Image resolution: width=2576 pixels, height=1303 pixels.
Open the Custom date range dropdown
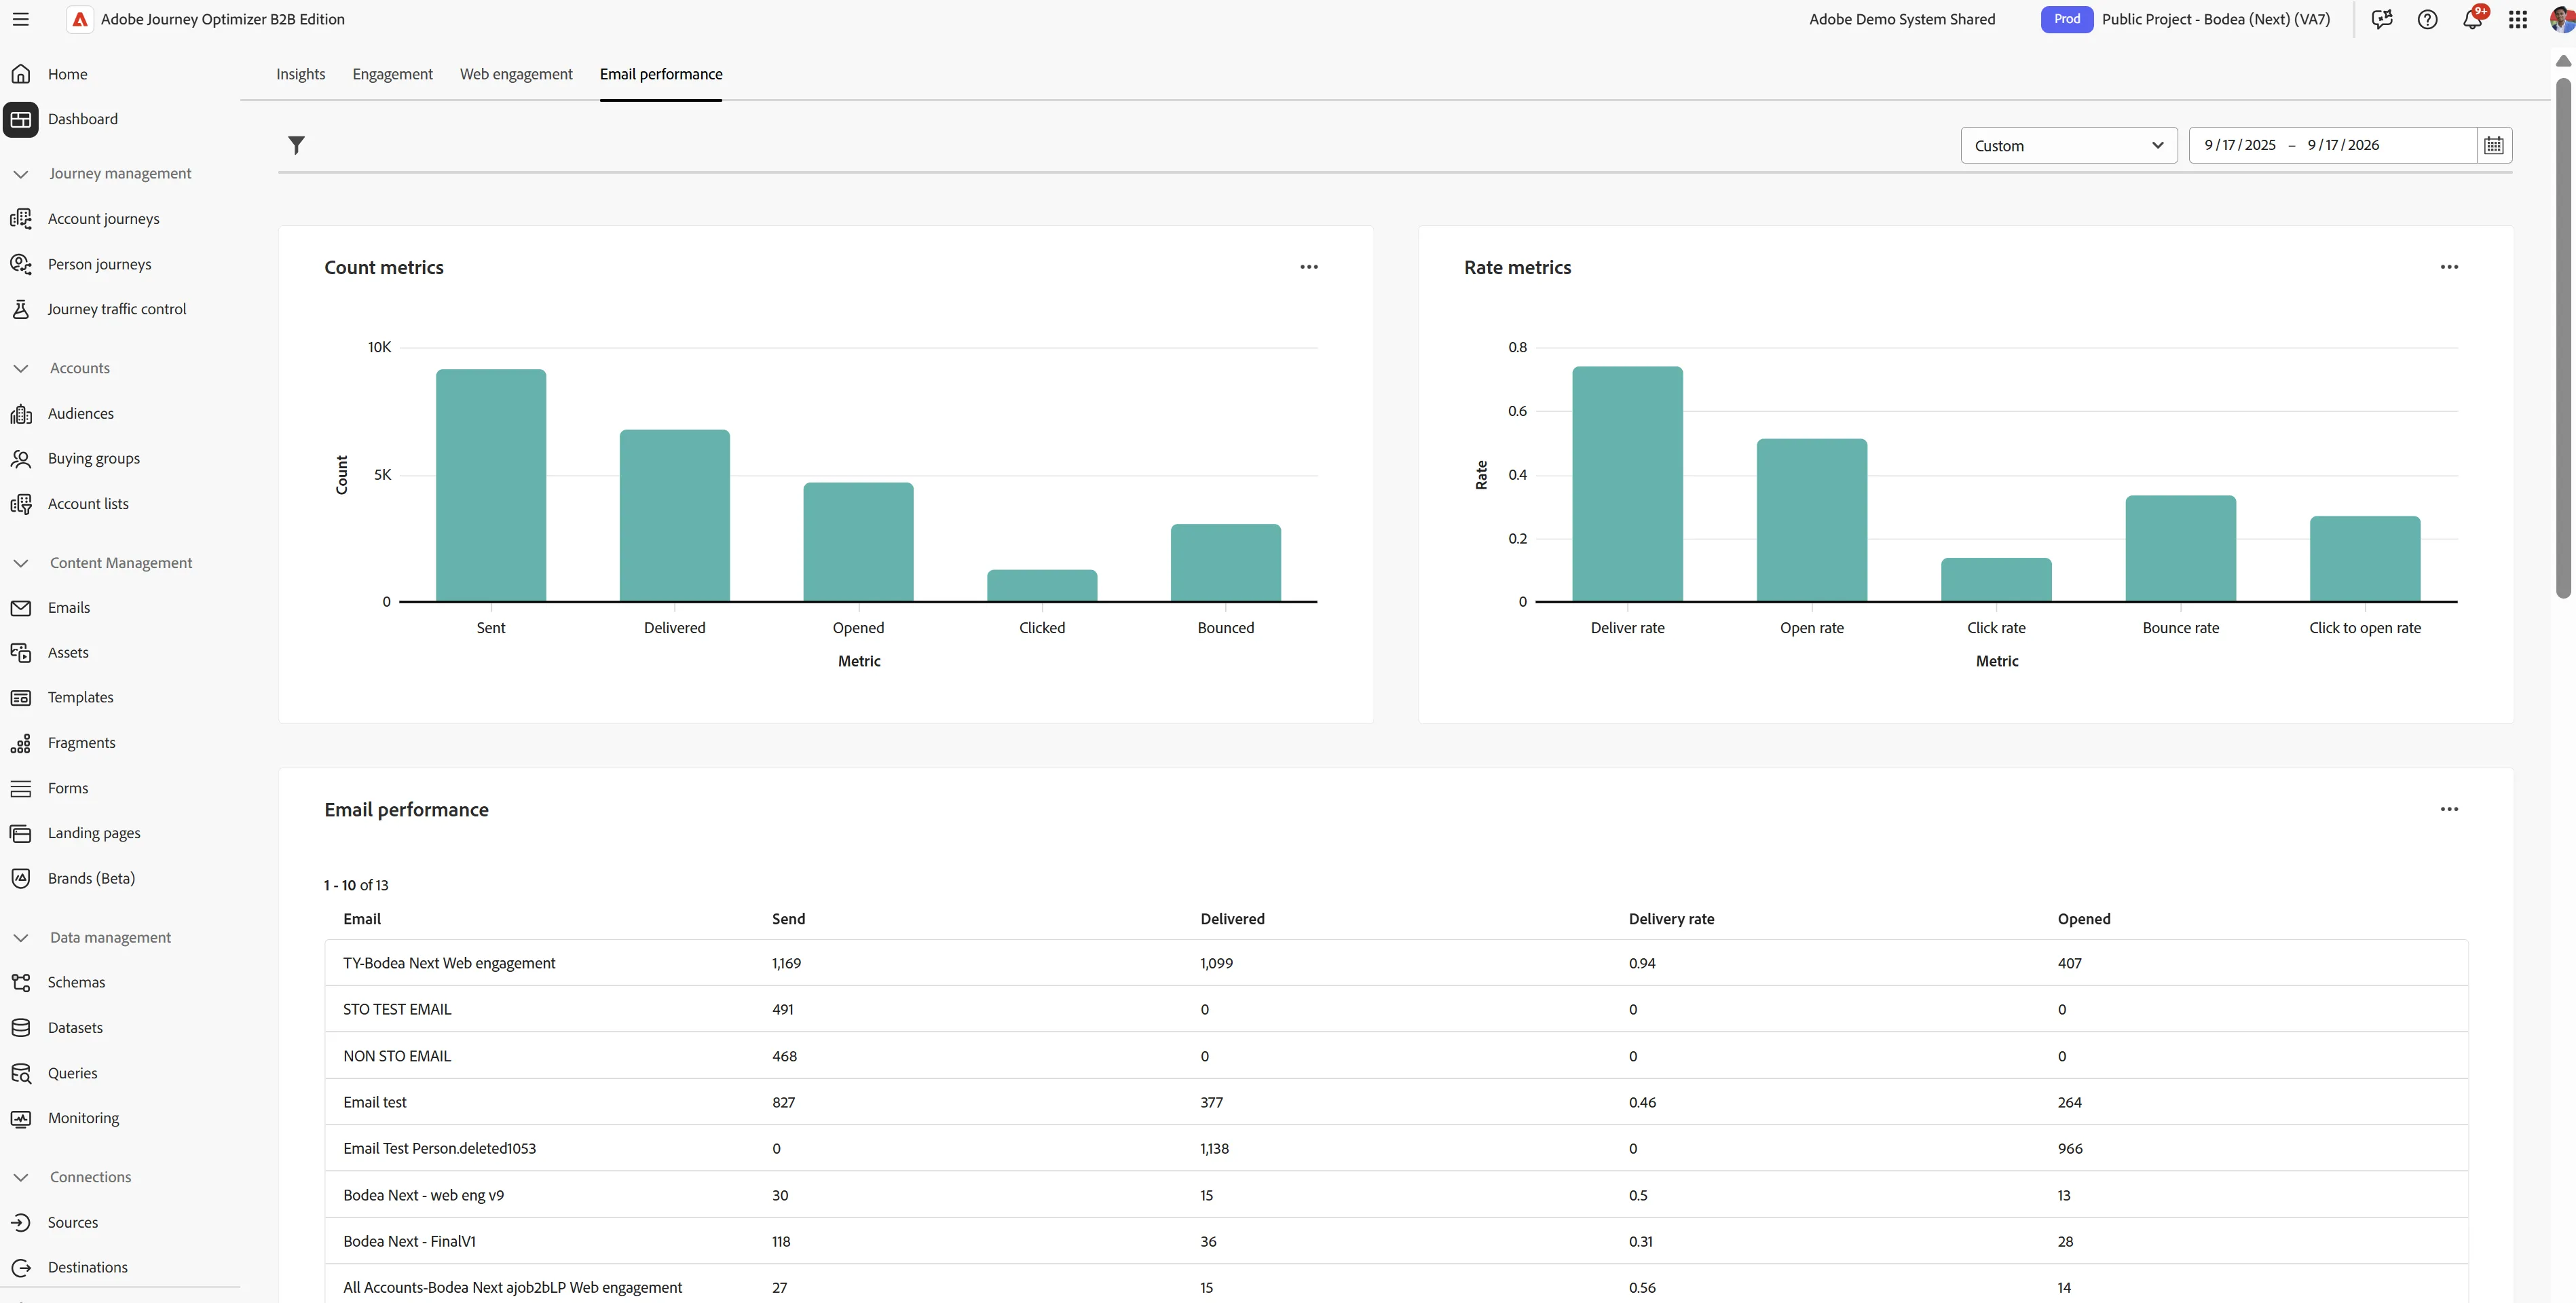pyautogui.click(x=2068, y=145)
